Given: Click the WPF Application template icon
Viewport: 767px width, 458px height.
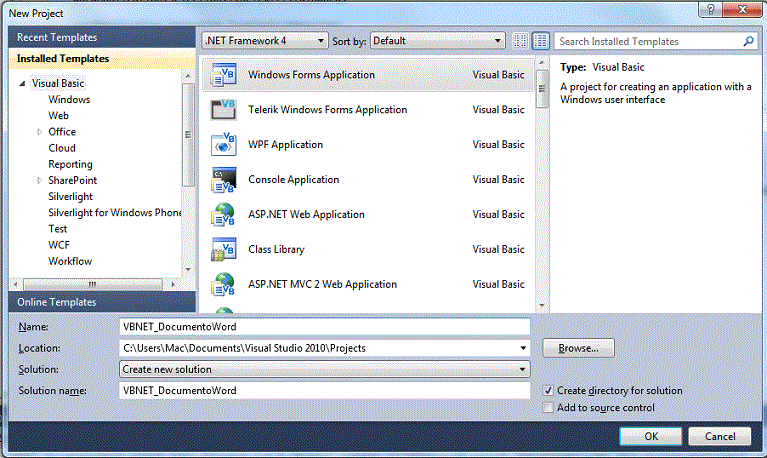Looking at the screenshot, I should click(x=222, y=145).
